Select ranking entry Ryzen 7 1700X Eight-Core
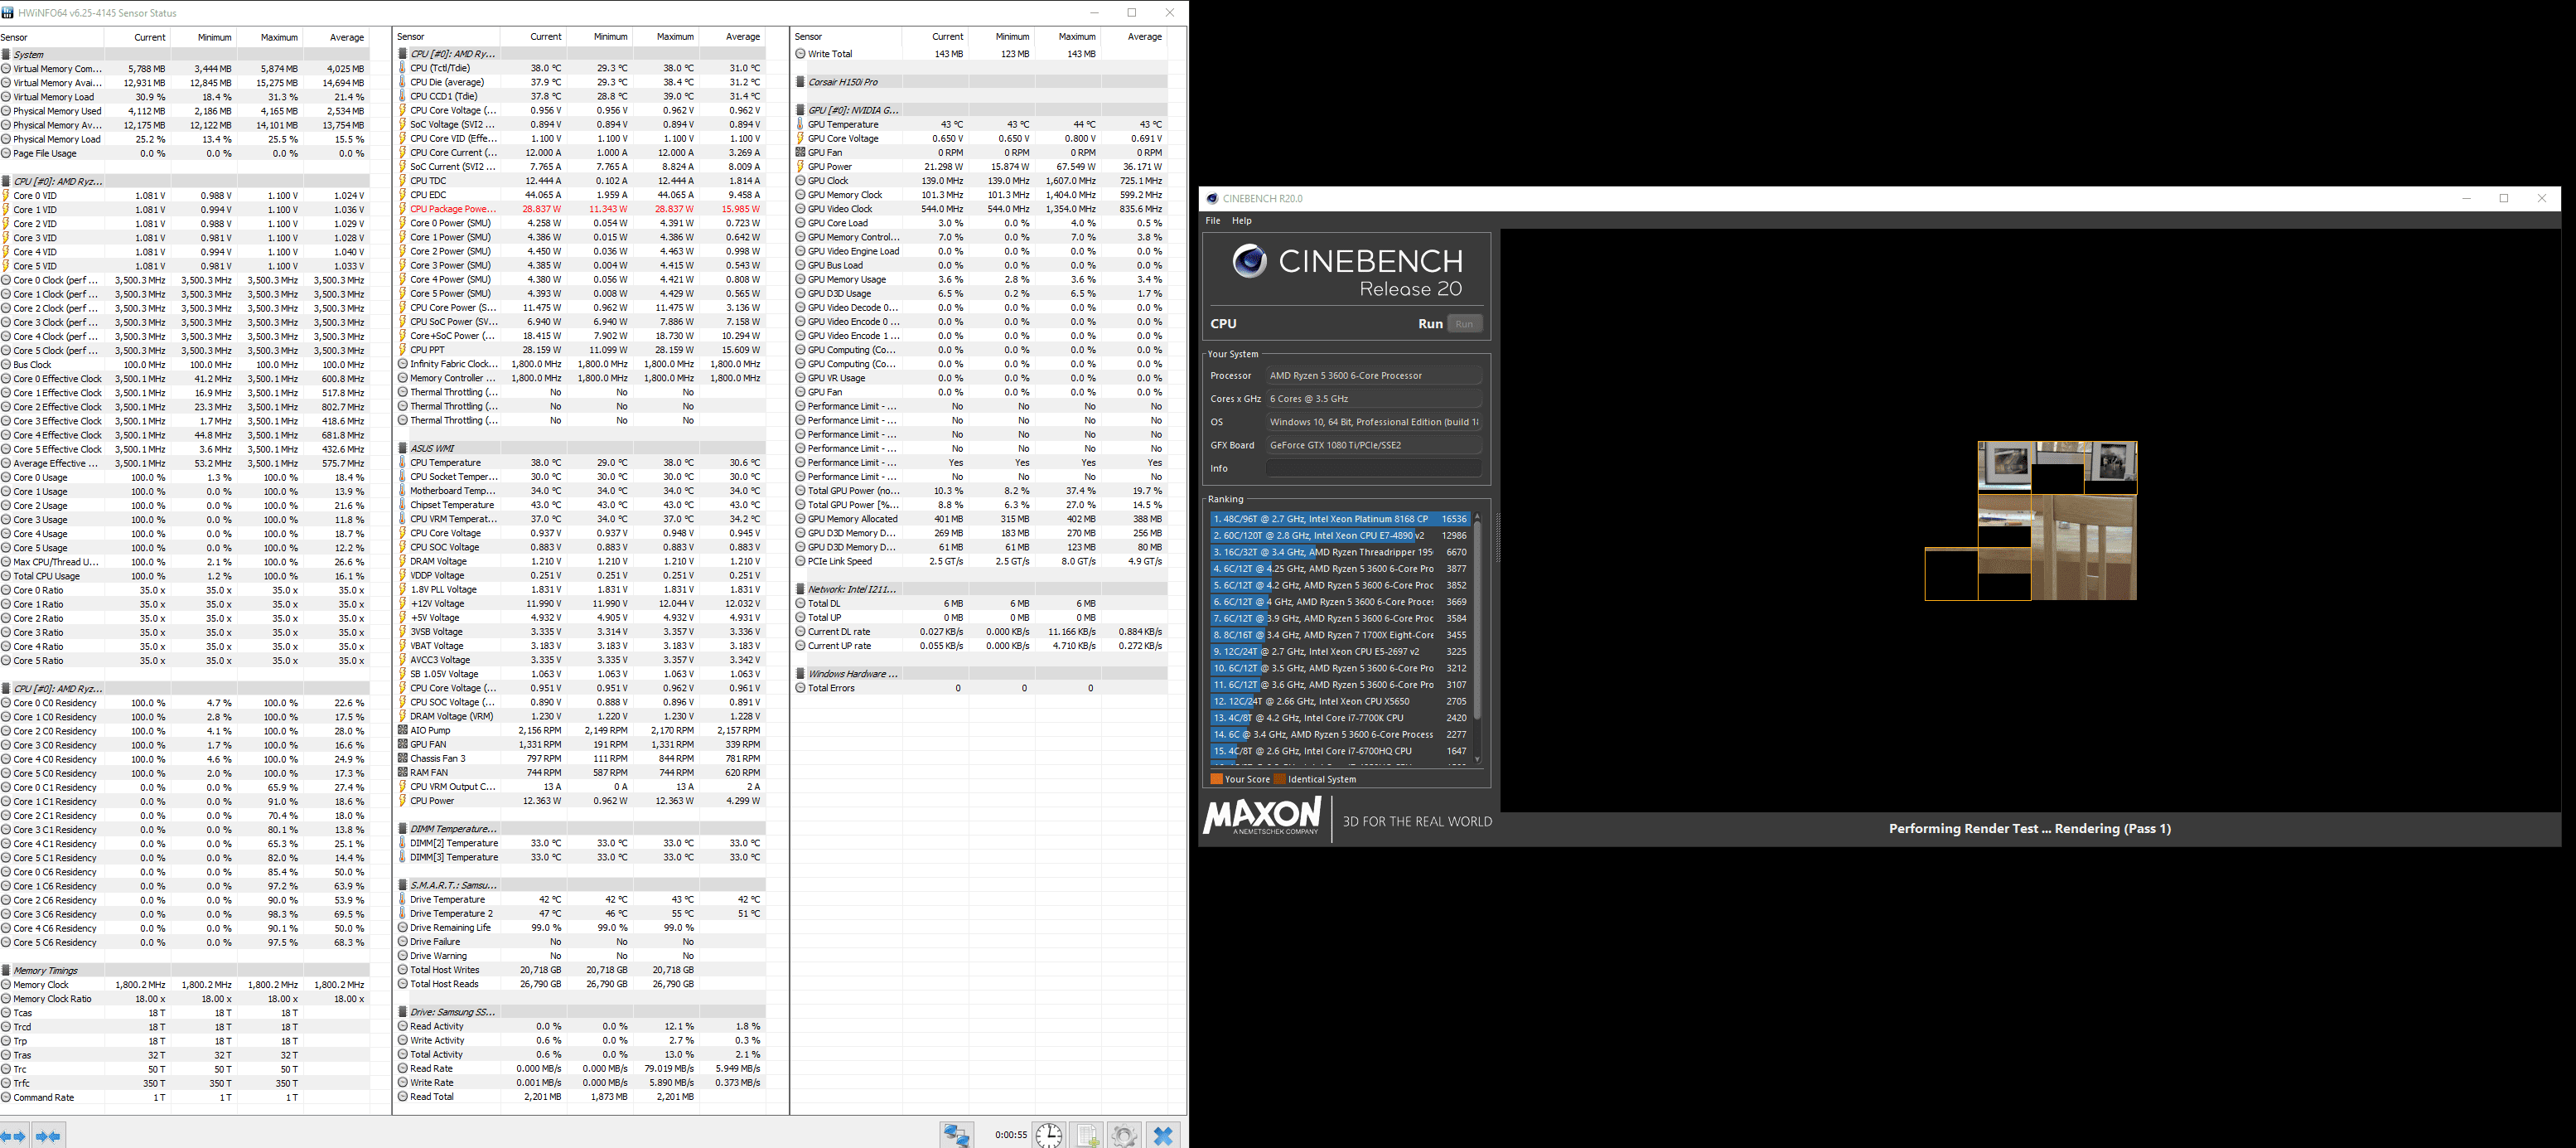The height and width of the screenshot is (1148, 2576). click(x=1340, y=635)
